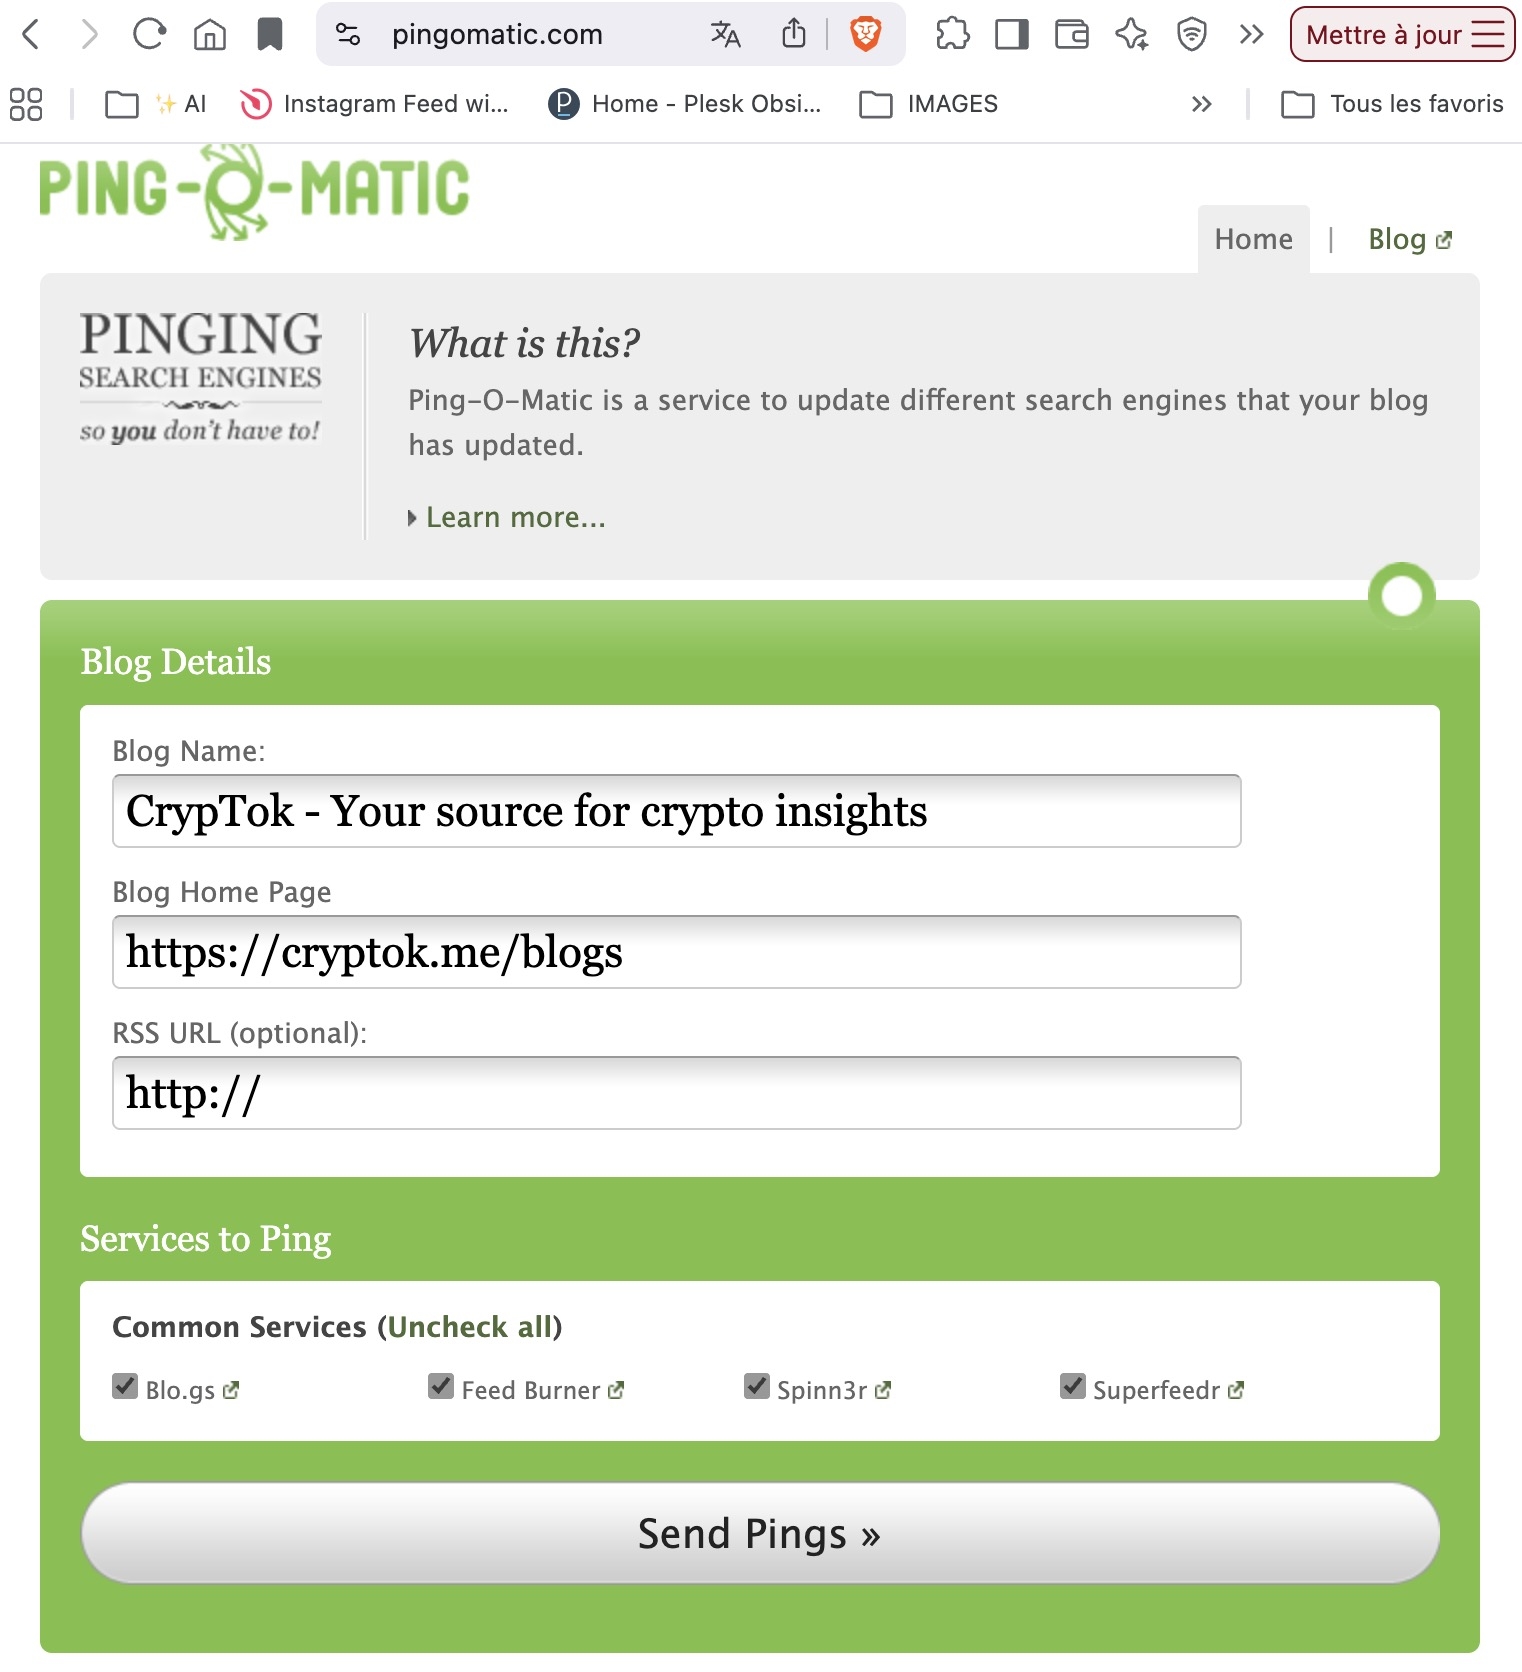Toggle the sidebar panel icon

(1012, 35)
